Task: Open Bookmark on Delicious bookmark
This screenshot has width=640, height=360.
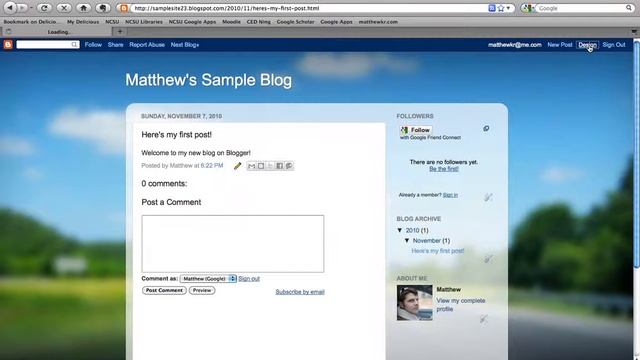Action: pyautogui.click(x=30, y=22)
